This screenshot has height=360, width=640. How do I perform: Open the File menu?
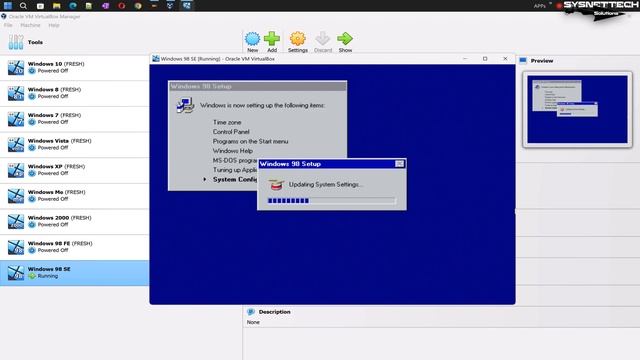(8, 25)
